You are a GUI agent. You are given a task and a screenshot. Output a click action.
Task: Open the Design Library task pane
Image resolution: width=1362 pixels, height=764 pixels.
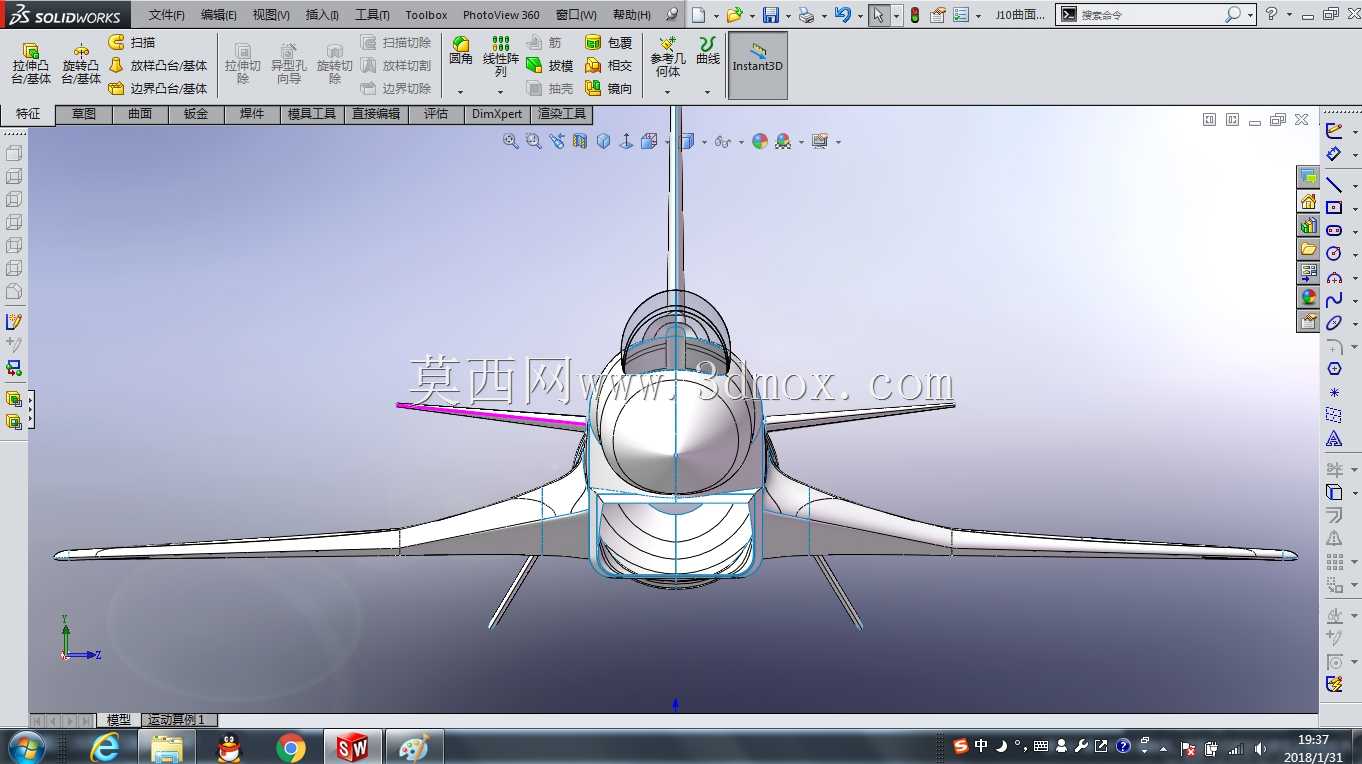[1309, 226]
